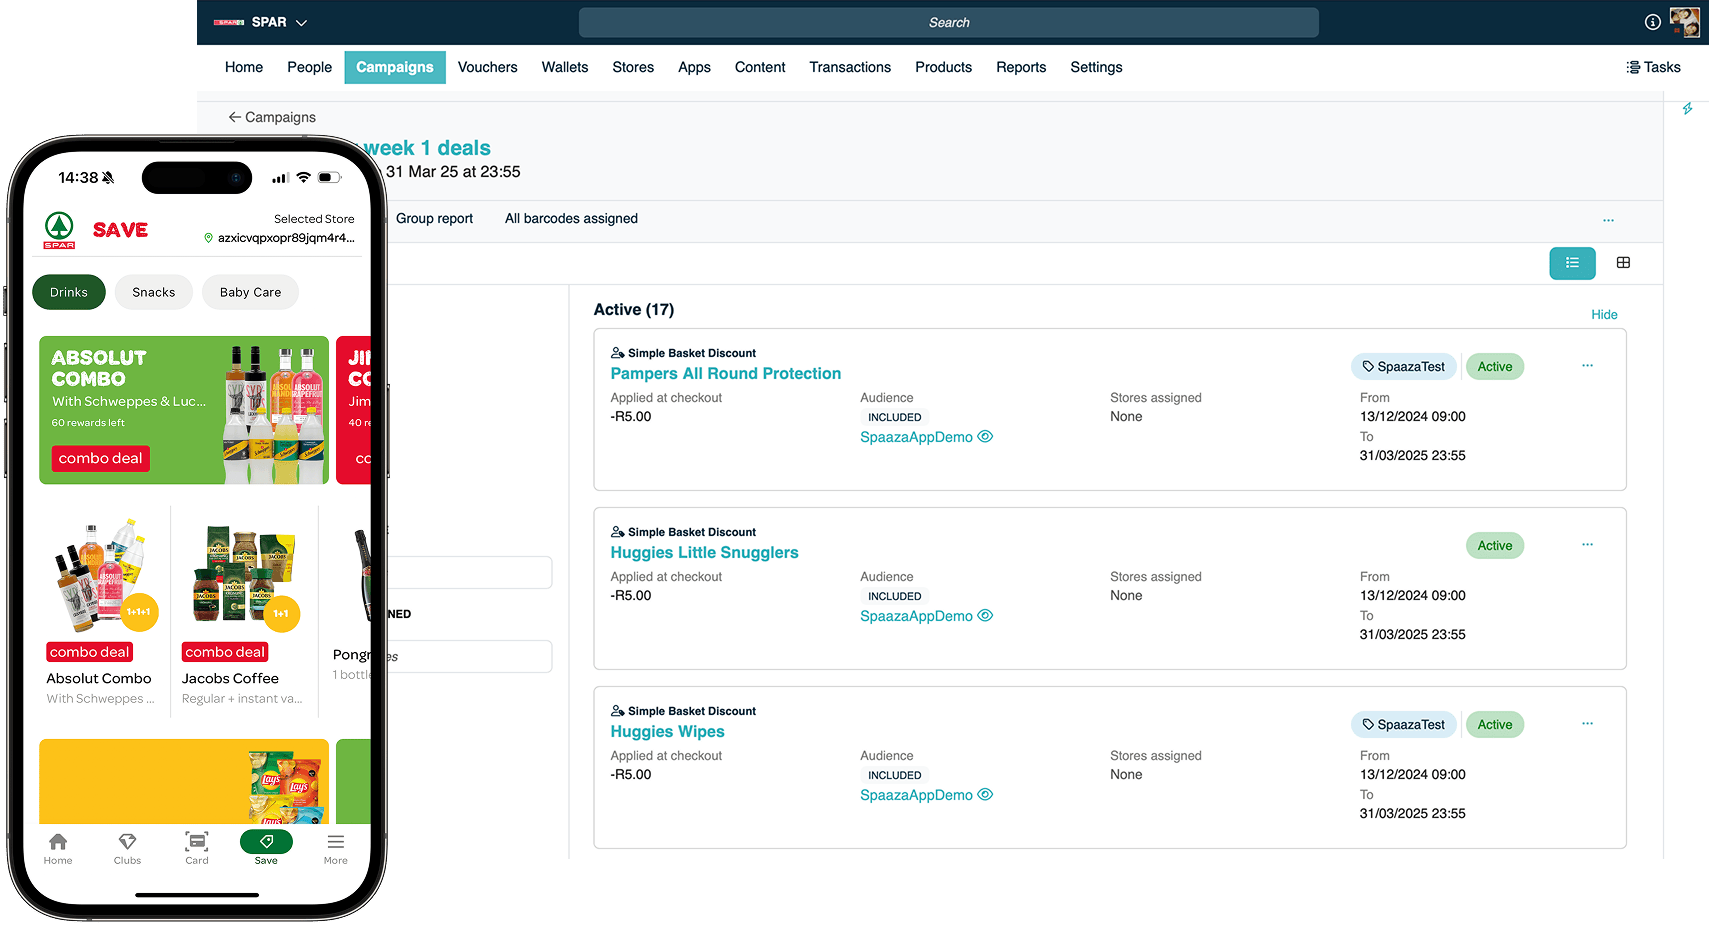Tap the store location pin icon
The image size is (1709, 928).
(208, 238)
